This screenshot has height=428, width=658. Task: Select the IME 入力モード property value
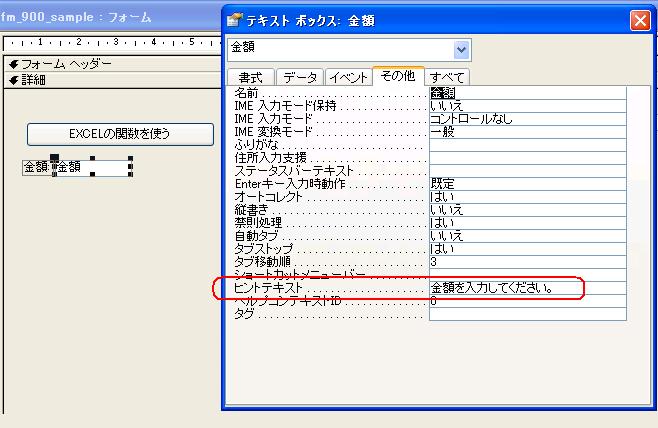[527, 119]
